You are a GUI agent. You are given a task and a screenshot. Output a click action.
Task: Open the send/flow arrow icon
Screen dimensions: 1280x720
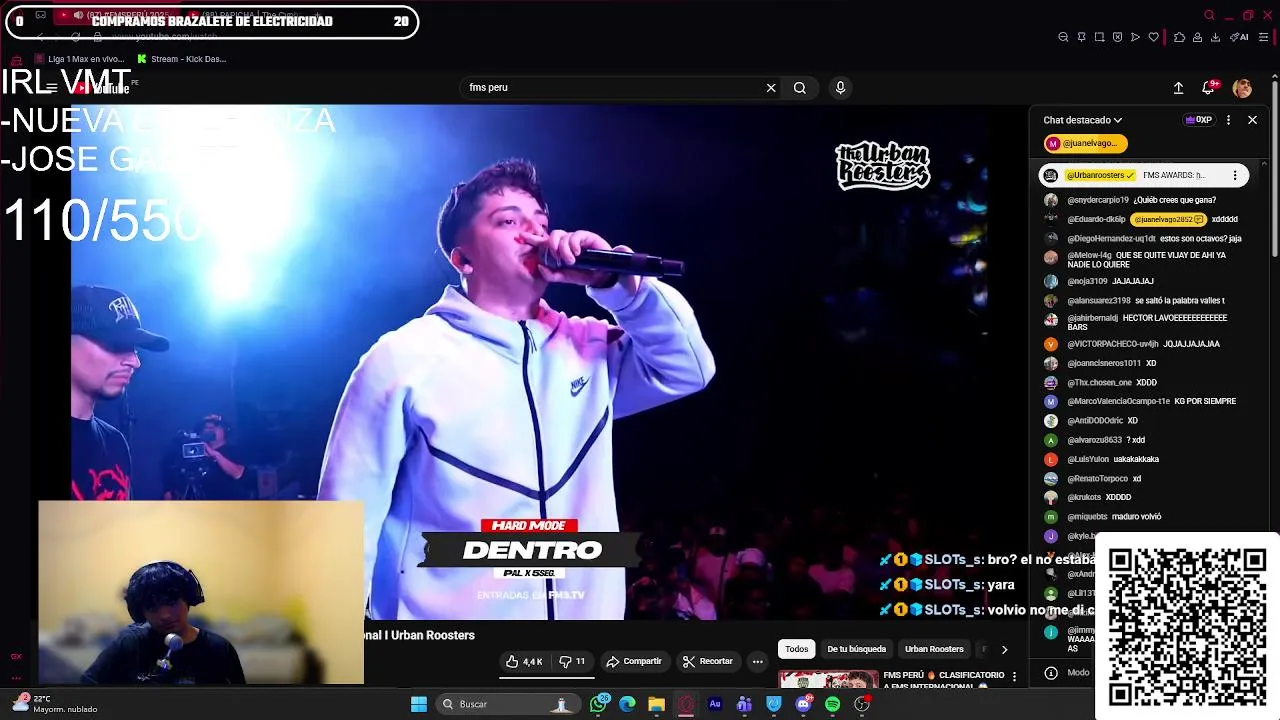[1135, 37]
